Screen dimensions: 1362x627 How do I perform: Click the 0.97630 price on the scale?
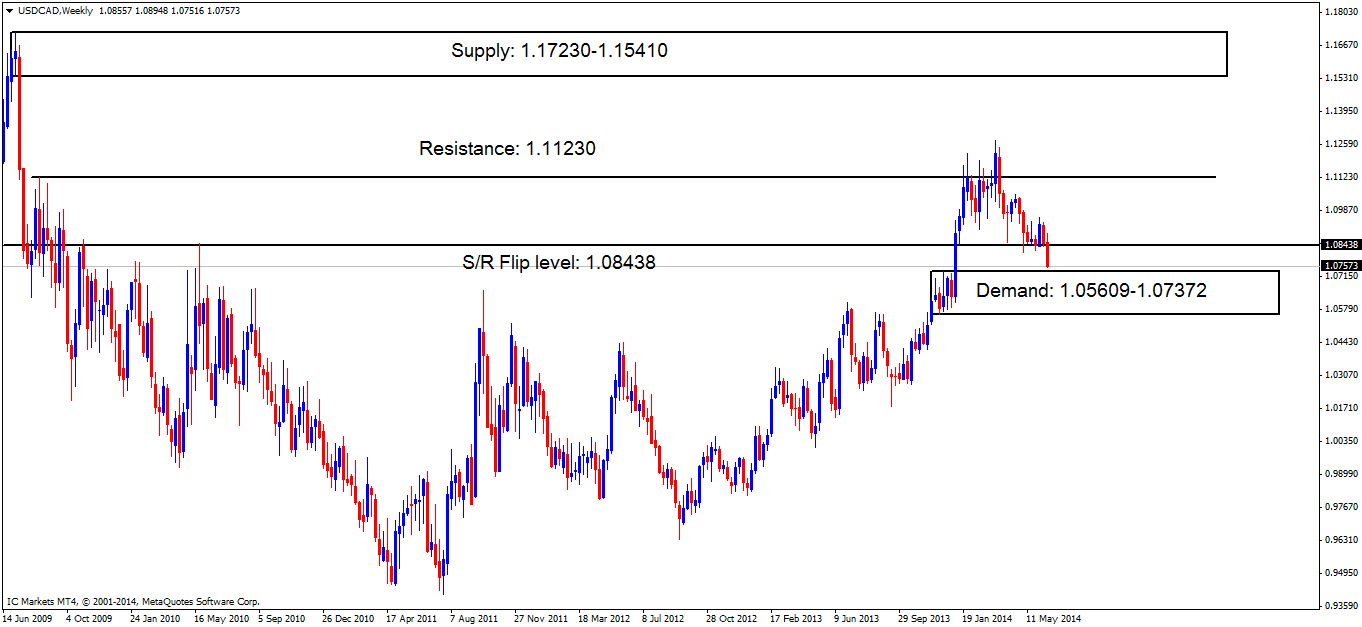[1339, 507]
